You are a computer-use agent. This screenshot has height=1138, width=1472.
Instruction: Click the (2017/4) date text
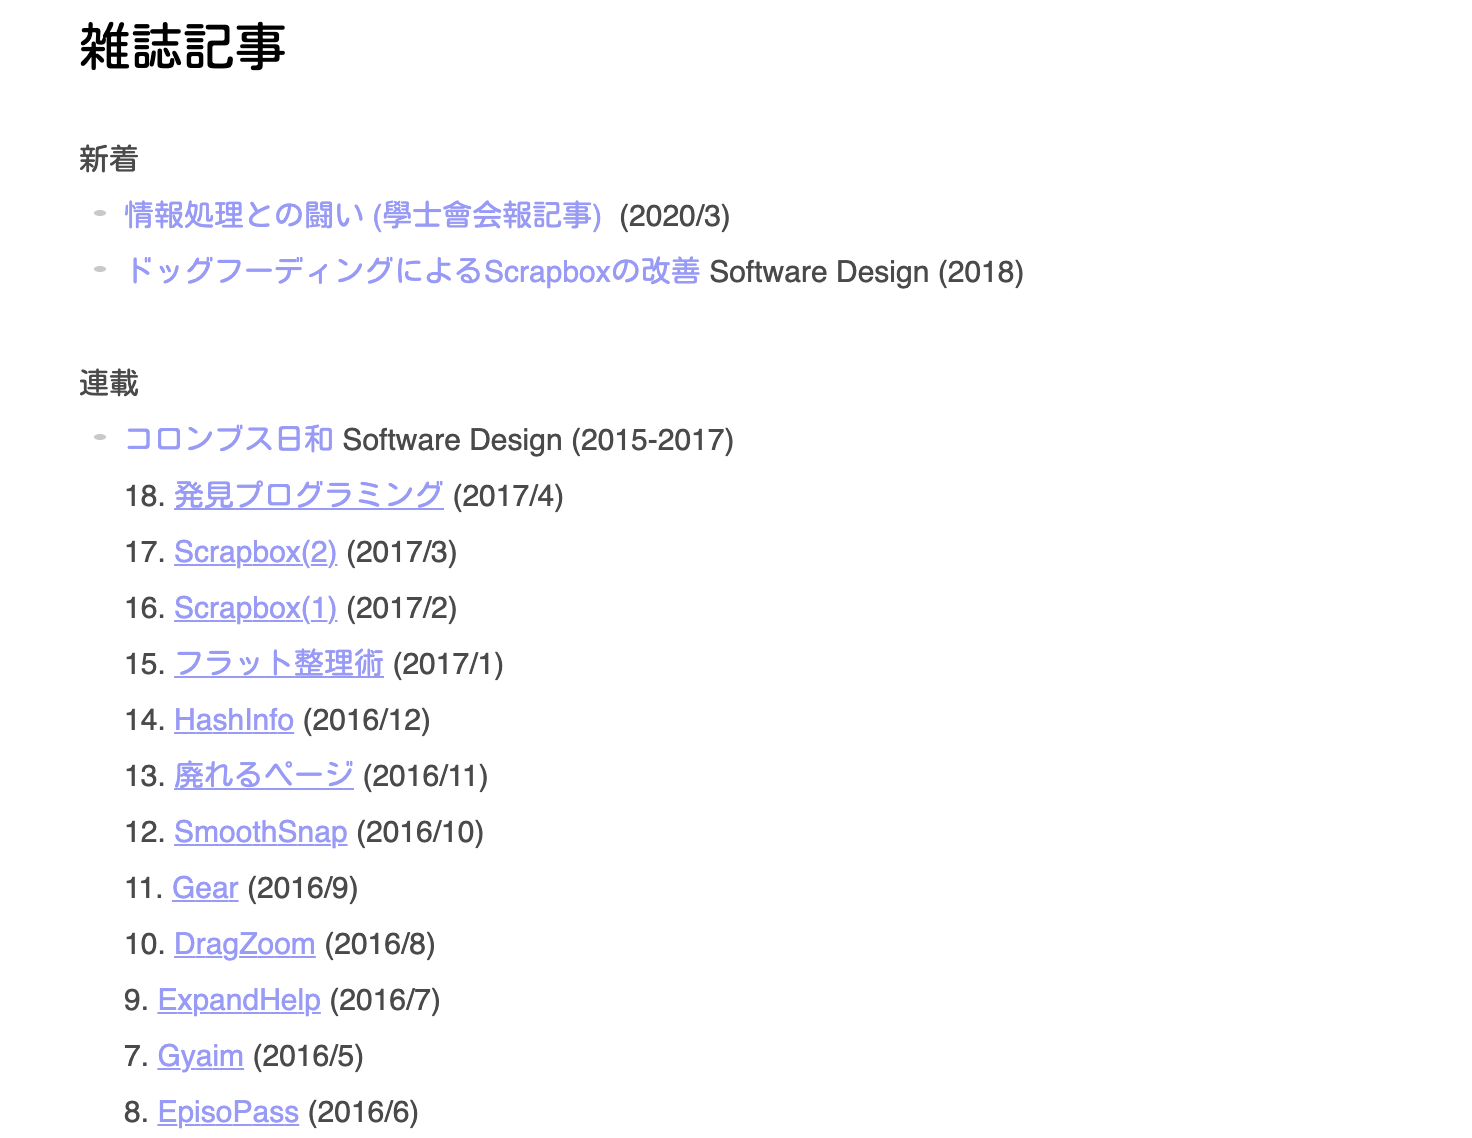pos(508,496)
